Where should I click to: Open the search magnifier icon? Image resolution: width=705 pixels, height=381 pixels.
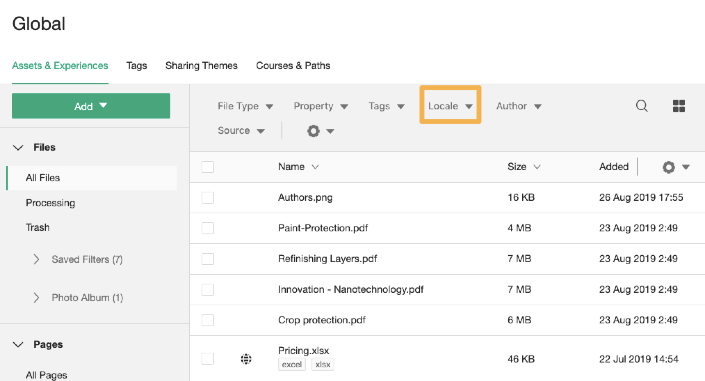click(642, 106)
